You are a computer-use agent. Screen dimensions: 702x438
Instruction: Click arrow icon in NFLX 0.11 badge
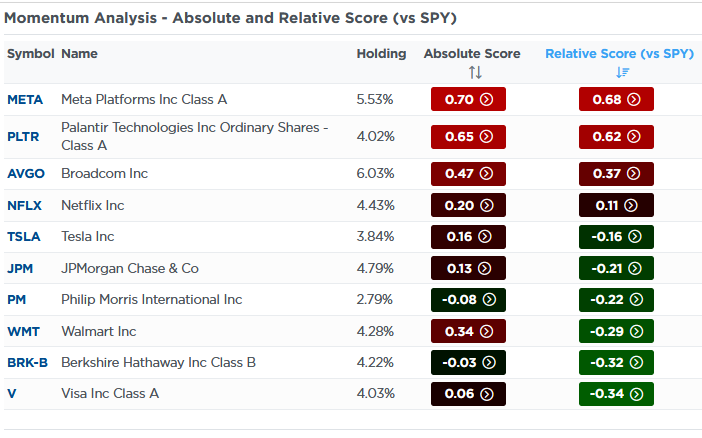(632, 205)
